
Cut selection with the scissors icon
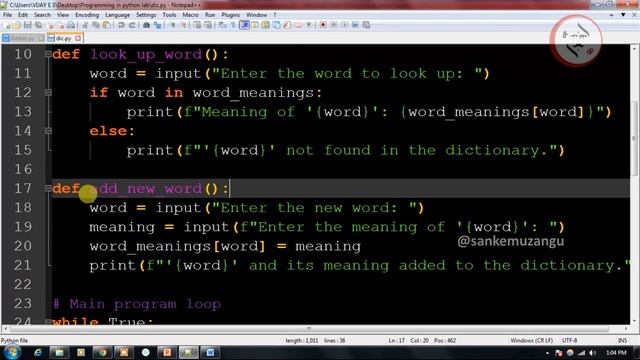[84, 25]
